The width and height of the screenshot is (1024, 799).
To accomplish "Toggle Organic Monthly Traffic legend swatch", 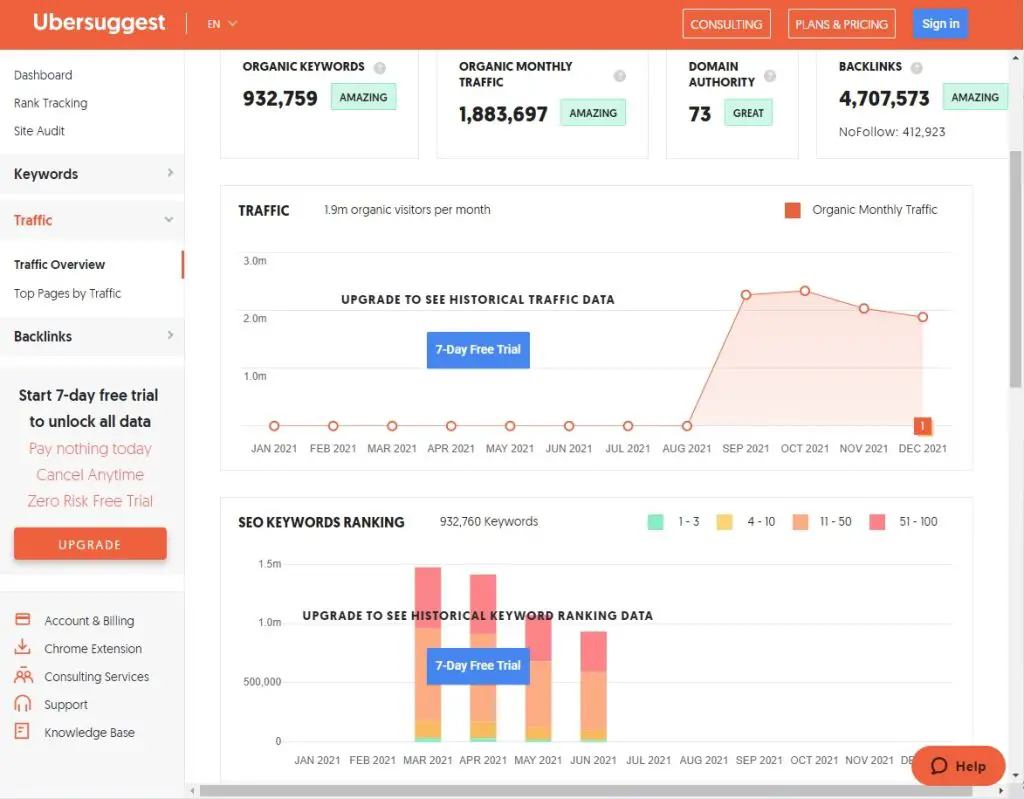I will (793, 210).
